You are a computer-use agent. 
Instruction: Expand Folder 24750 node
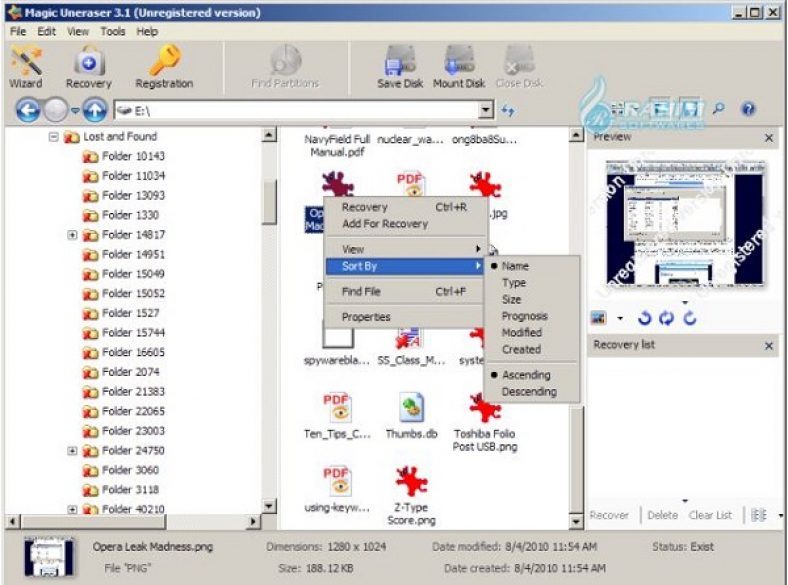tap(72, 451)
